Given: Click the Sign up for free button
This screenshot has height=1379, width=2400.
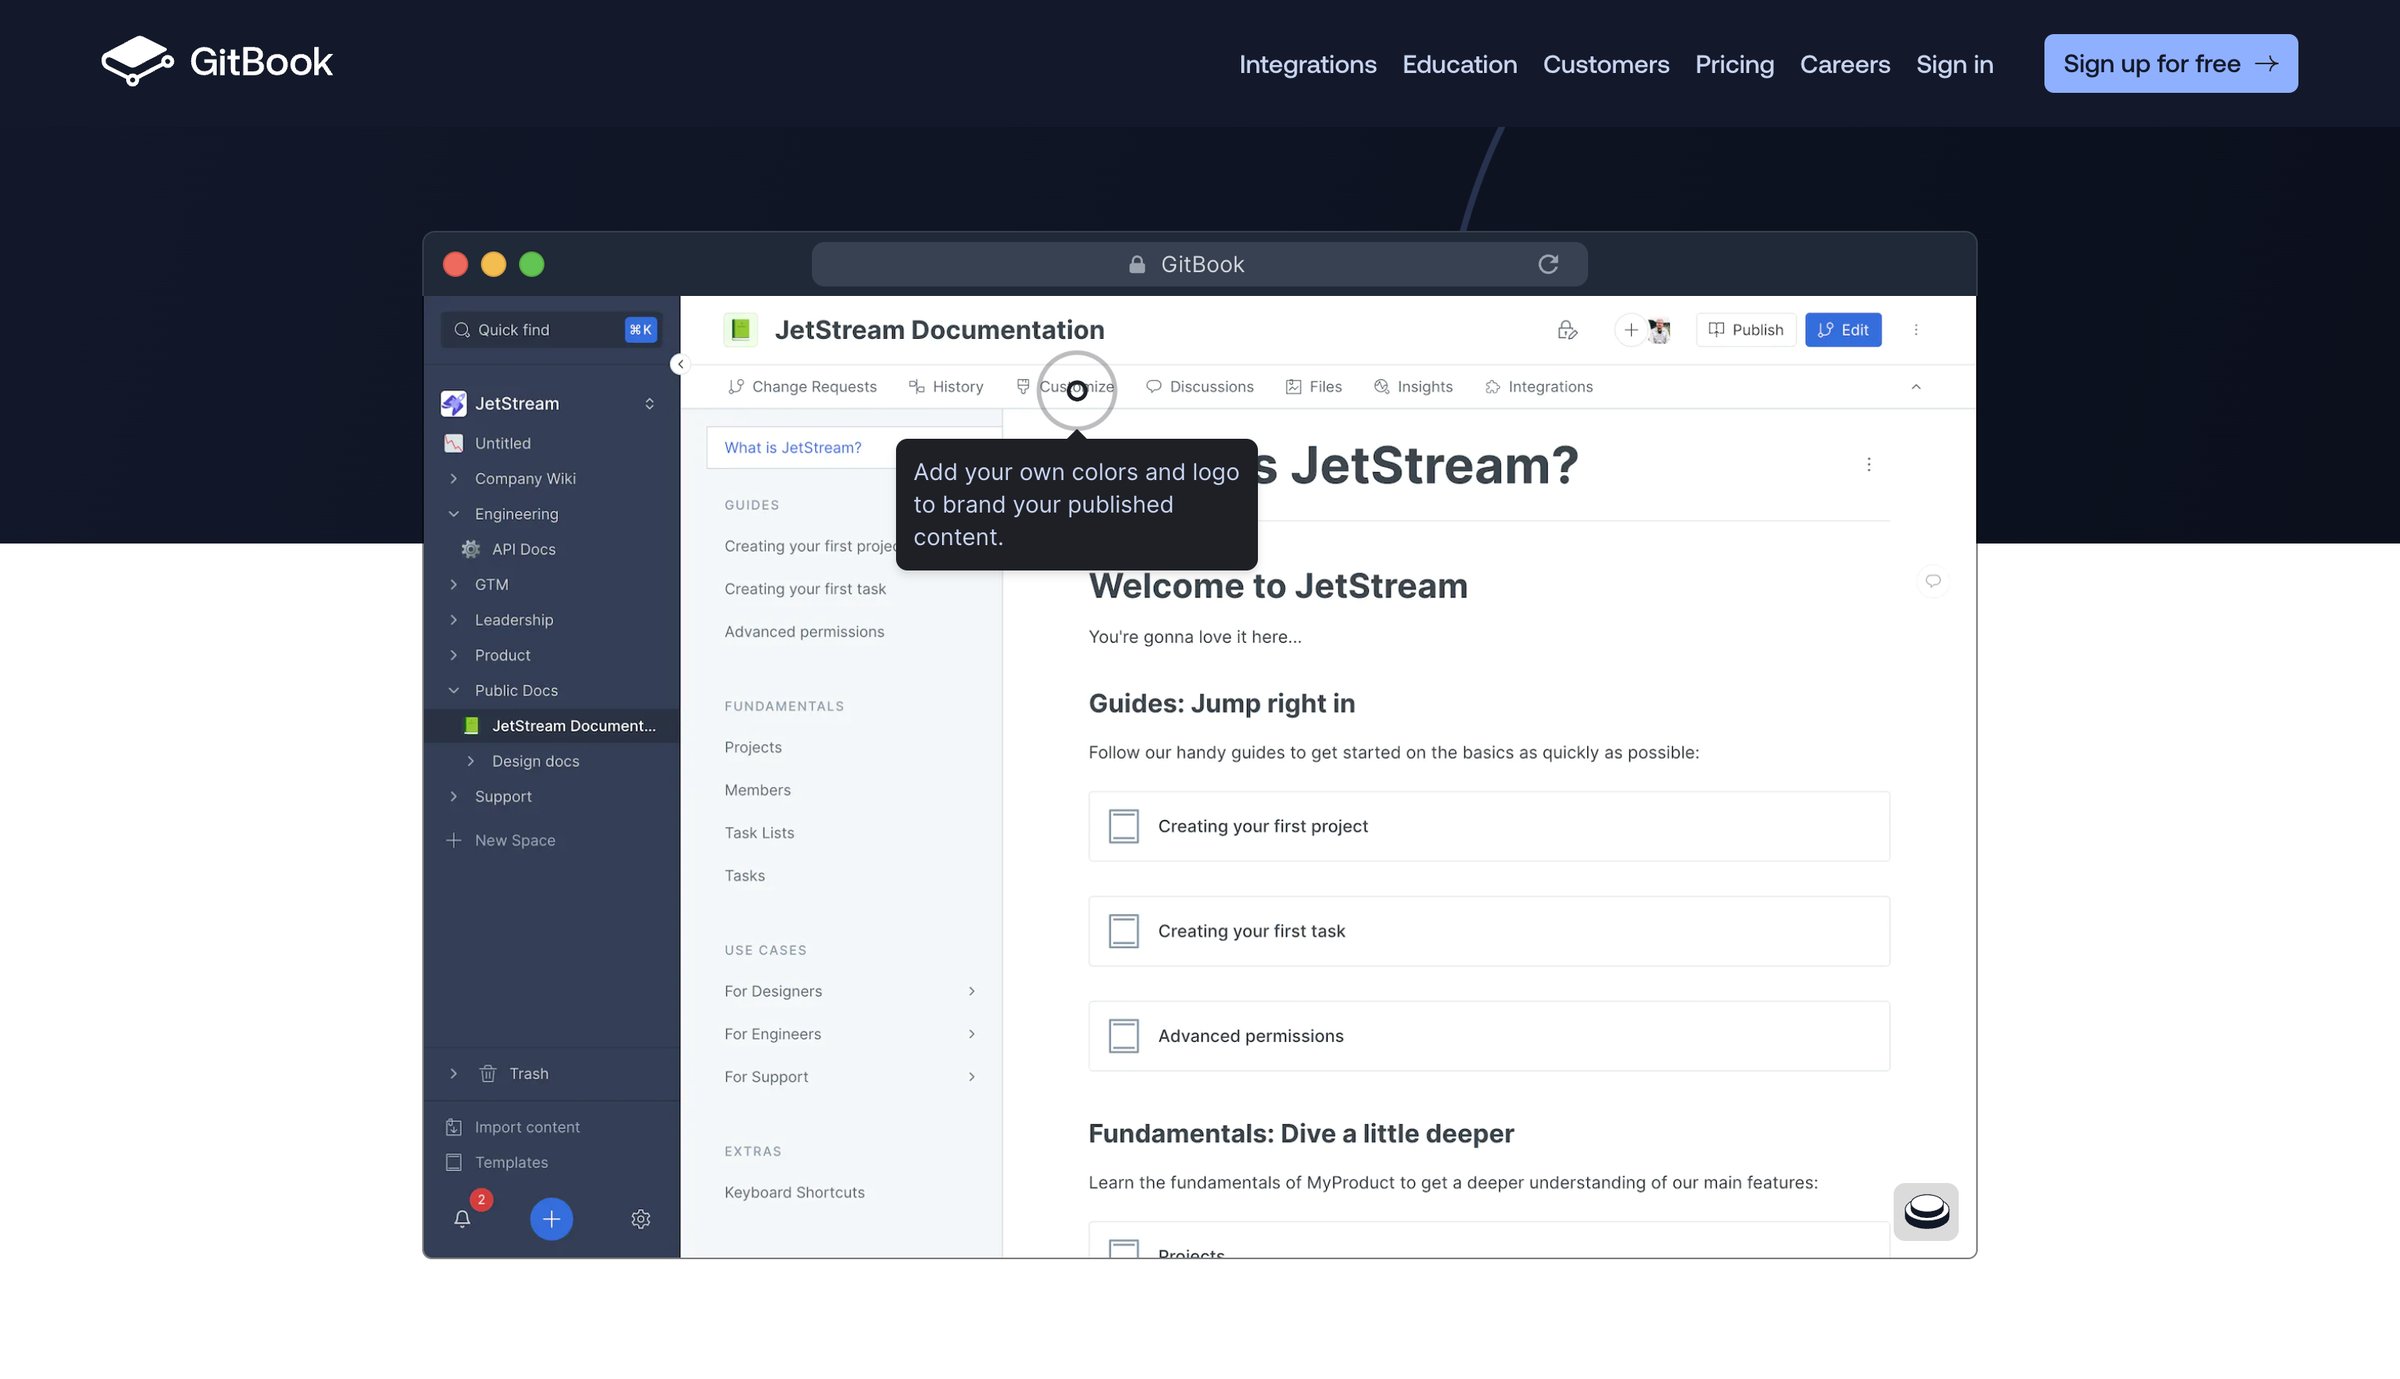Looking at the screenshot, I should point(2170,64).
